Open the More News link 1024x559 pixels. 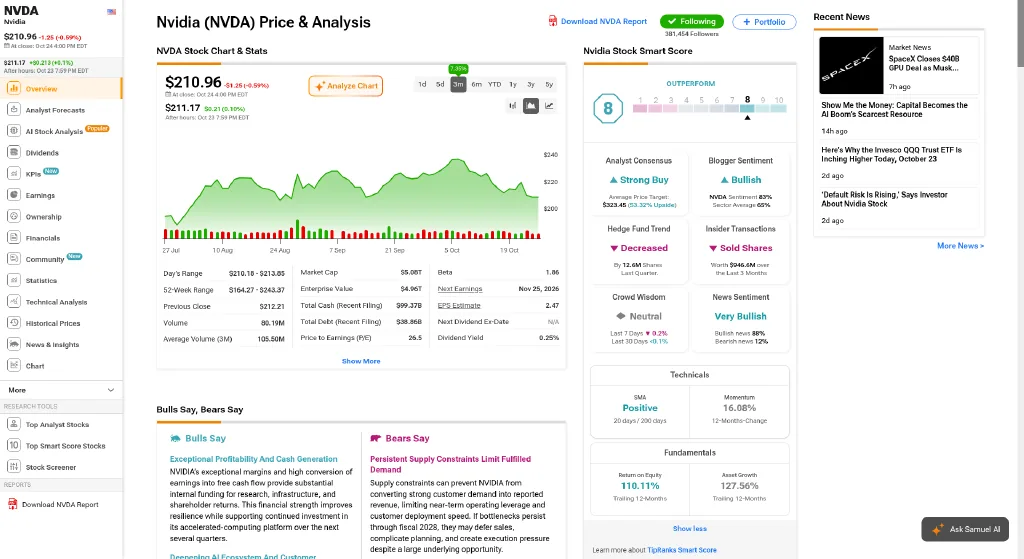click(960, 246)
